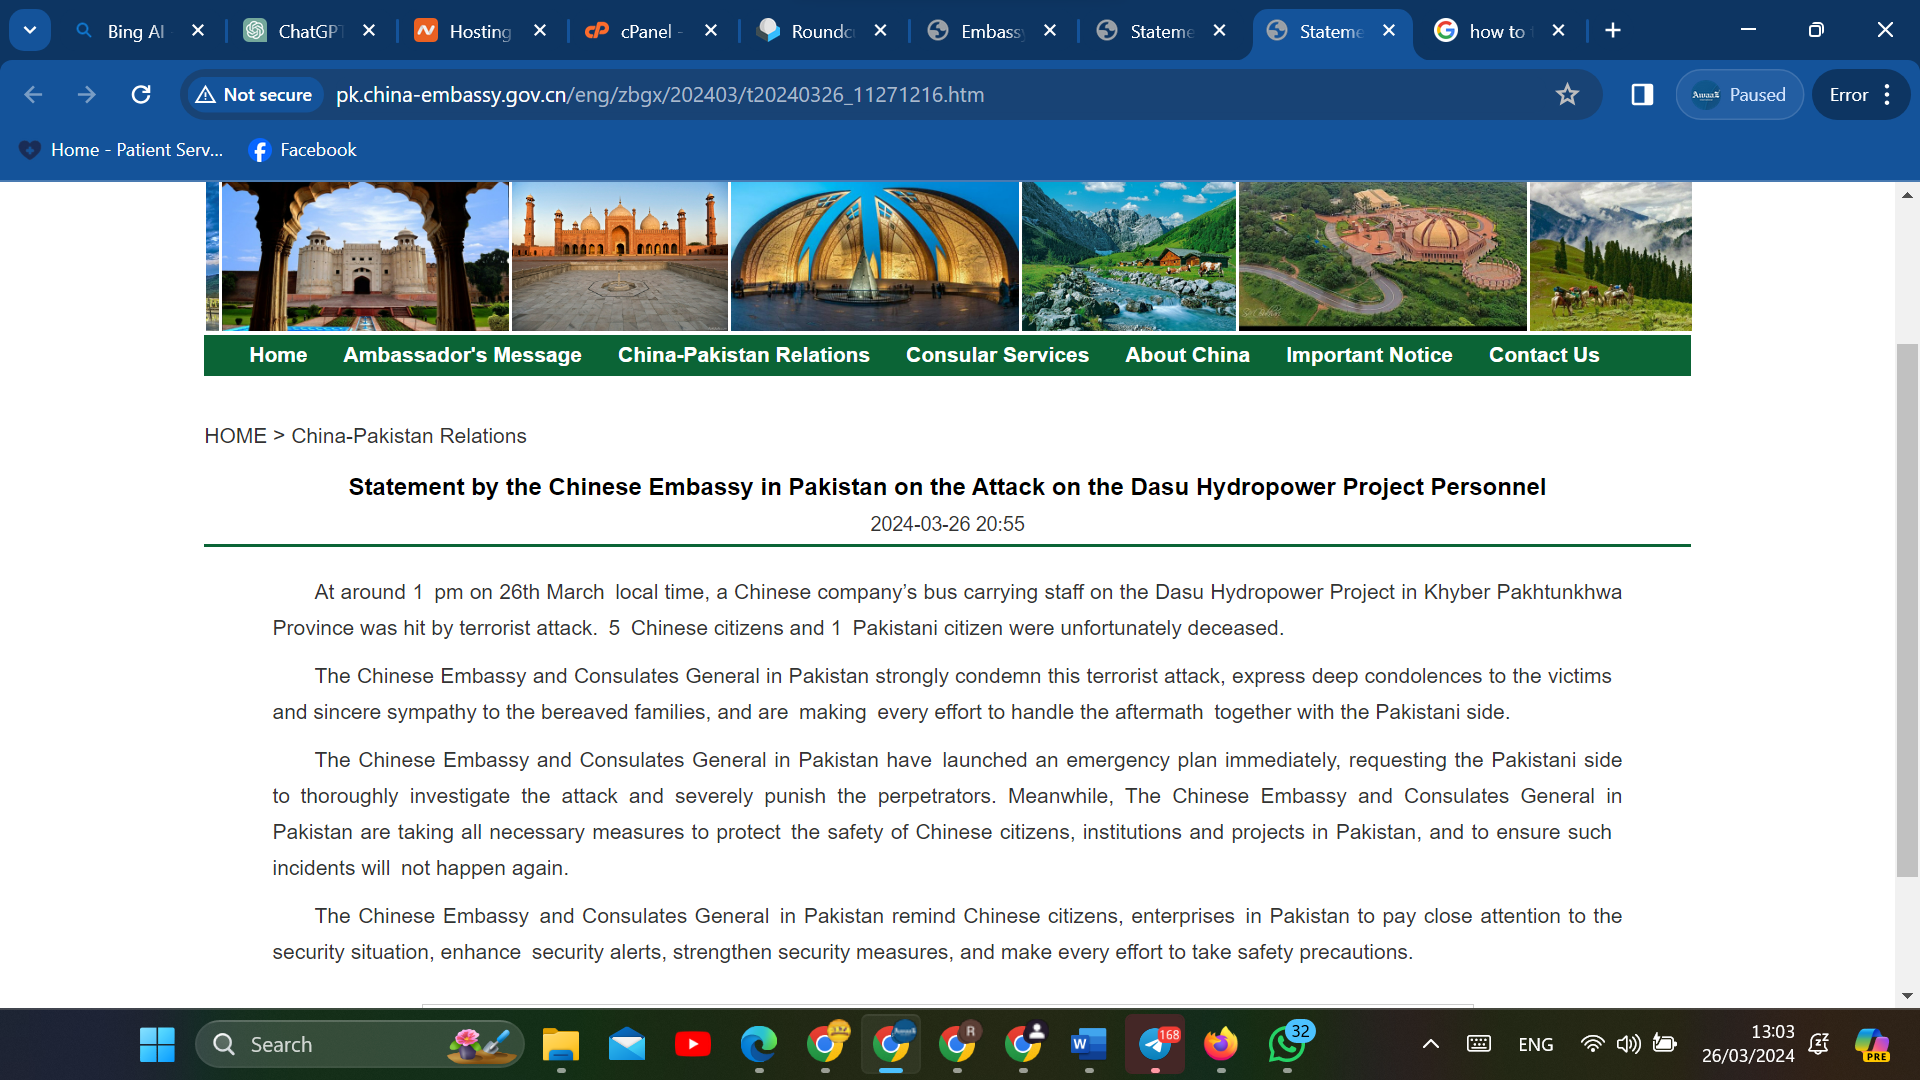Open YouTube app in taskbar
The image size is (1920, 1080).
pos(692,1044)
